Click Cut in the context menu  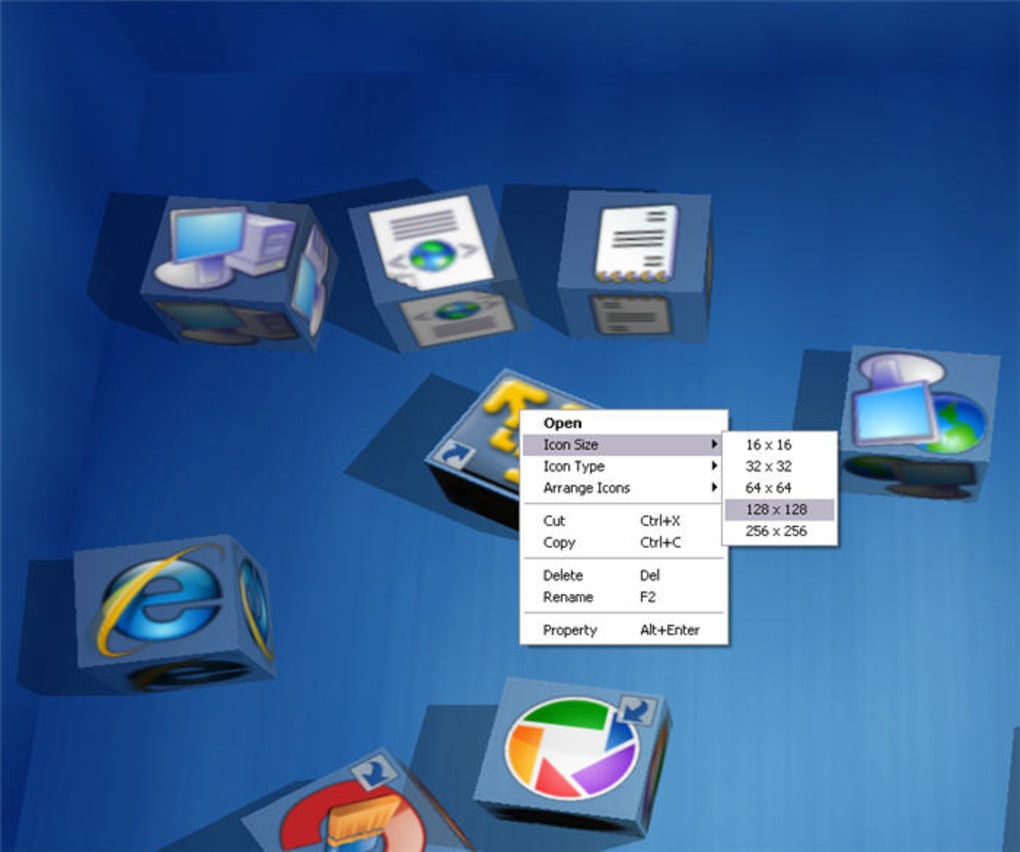point(555,521)
